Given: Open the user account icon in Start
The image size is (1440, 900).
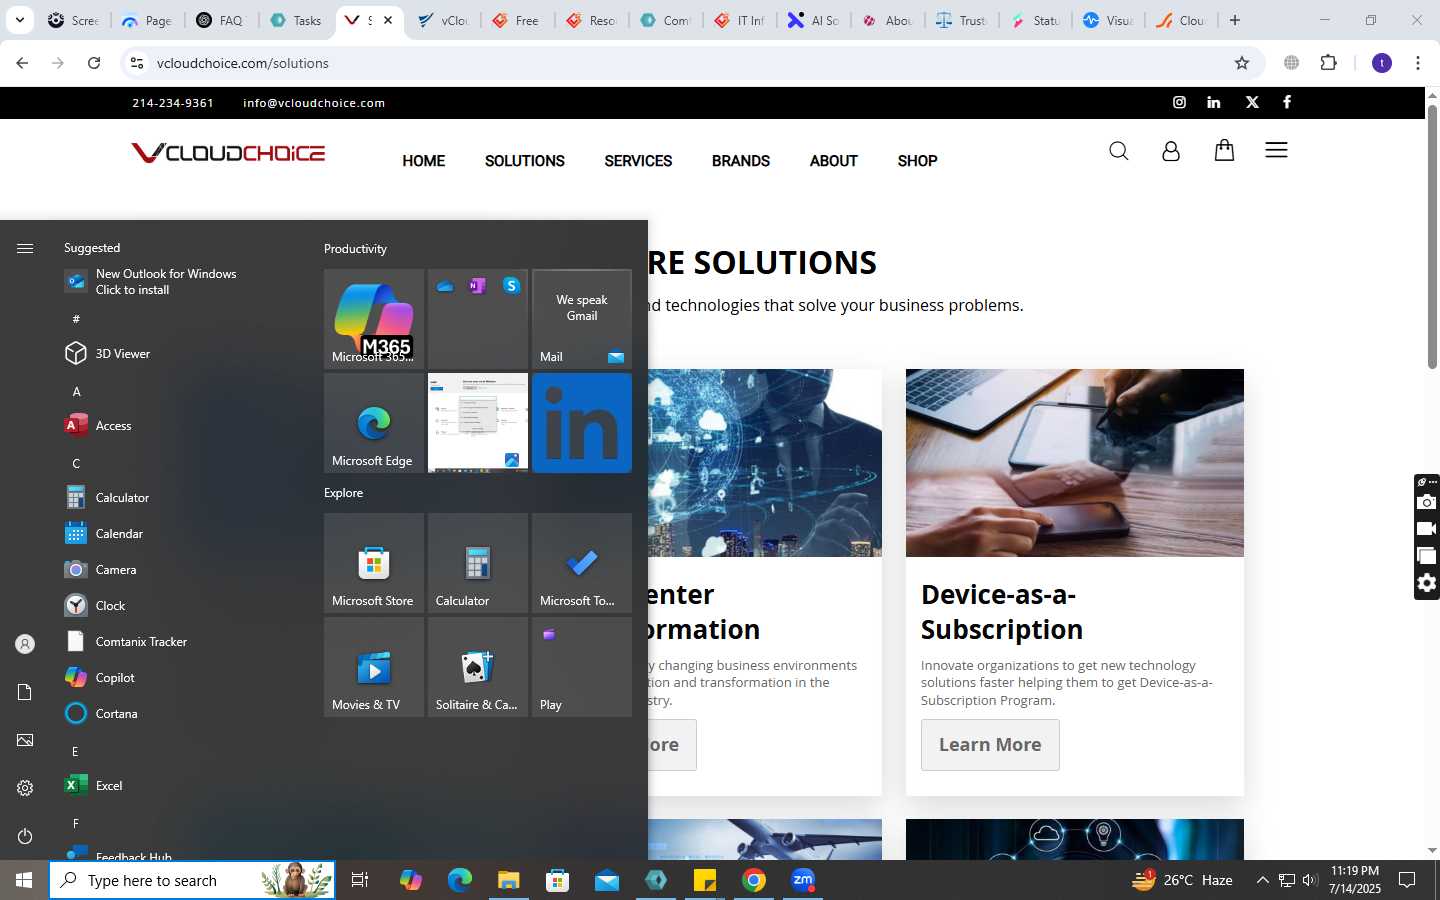Looking at the screenshot, I should pos(25,644).
